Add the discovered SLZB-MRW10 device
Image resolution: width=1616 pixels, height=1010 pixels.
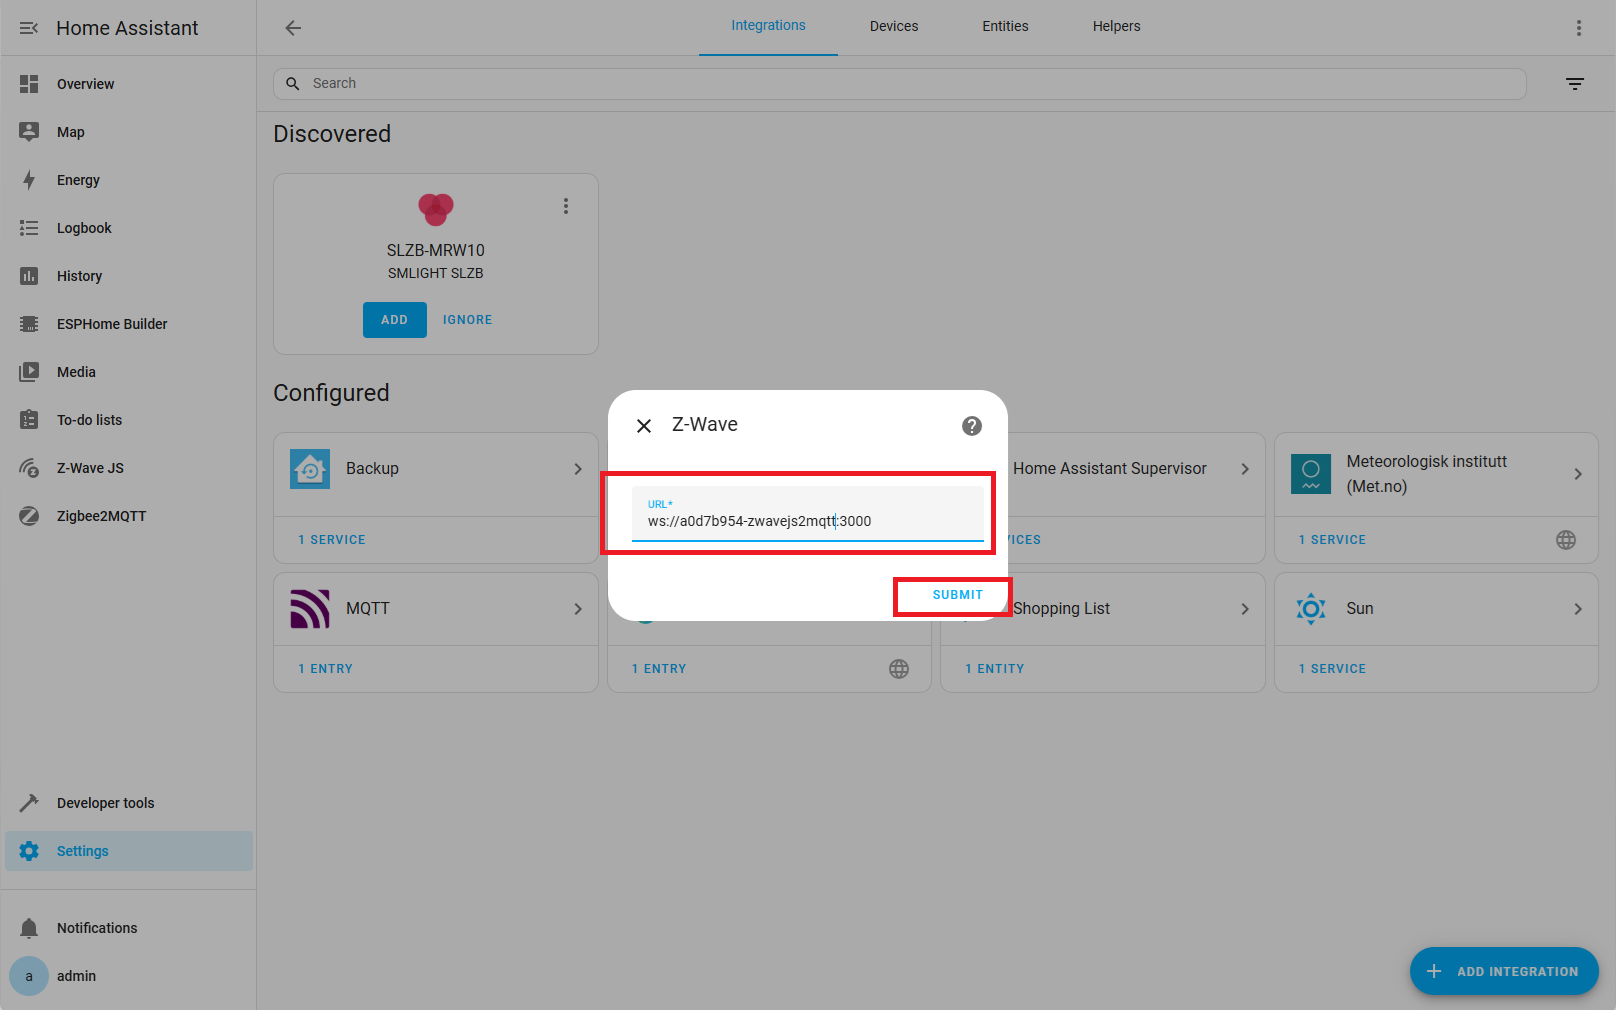pos(395,320)
